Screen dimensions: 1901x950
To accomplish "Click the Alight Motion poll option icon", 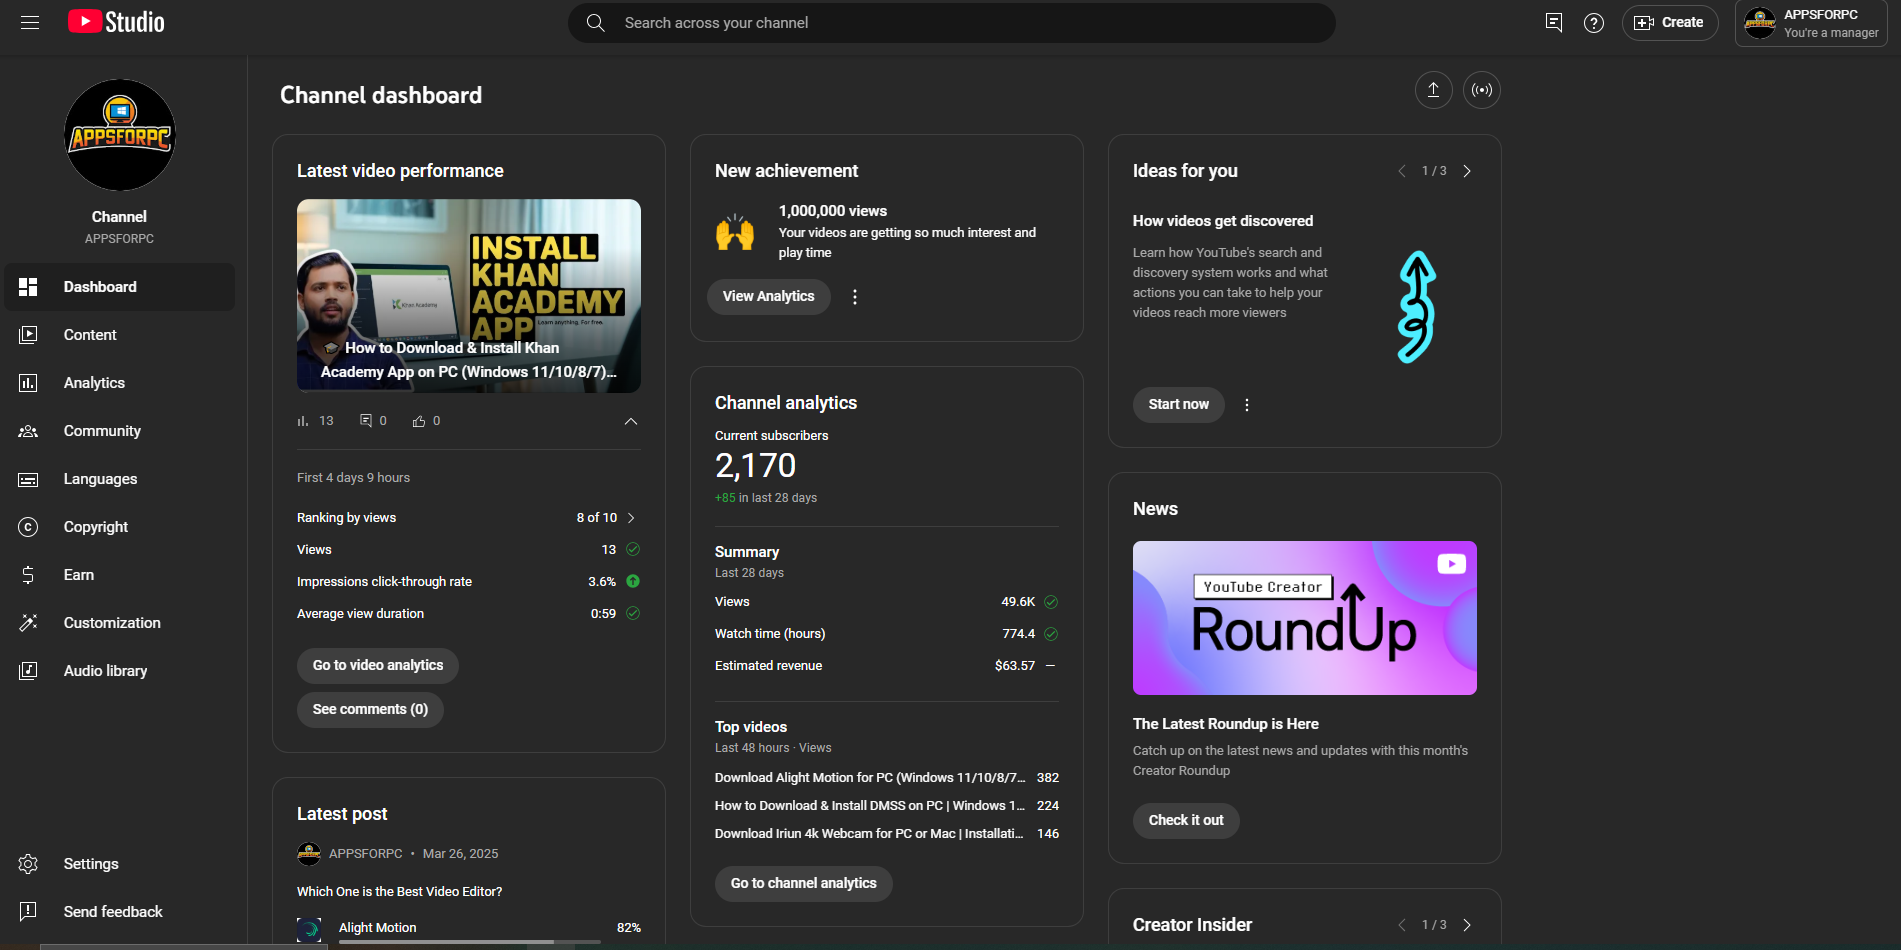I will [309, 929].
